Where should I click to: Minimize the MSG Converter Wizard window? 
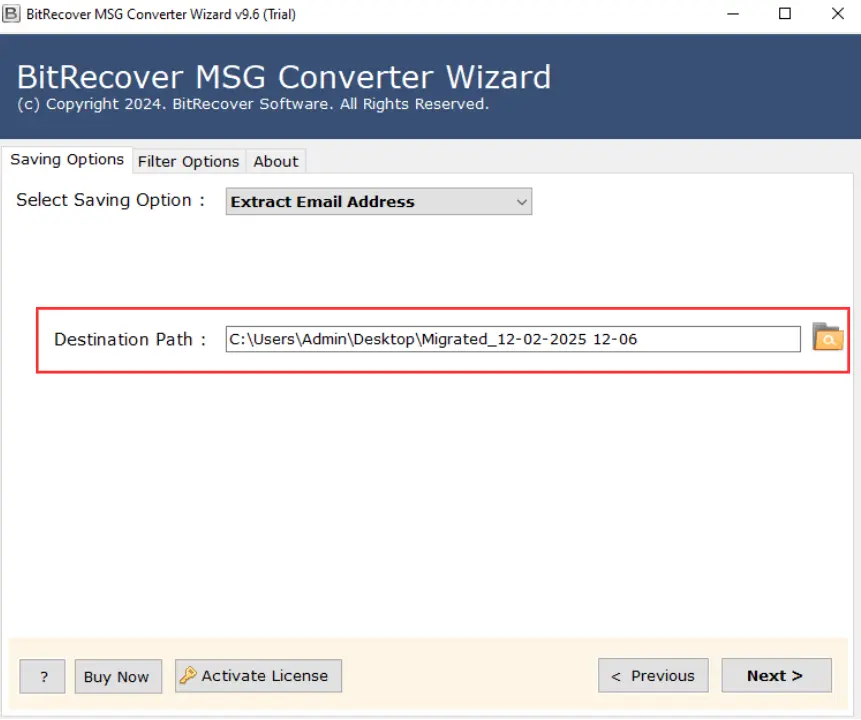(x=733, y=14)
